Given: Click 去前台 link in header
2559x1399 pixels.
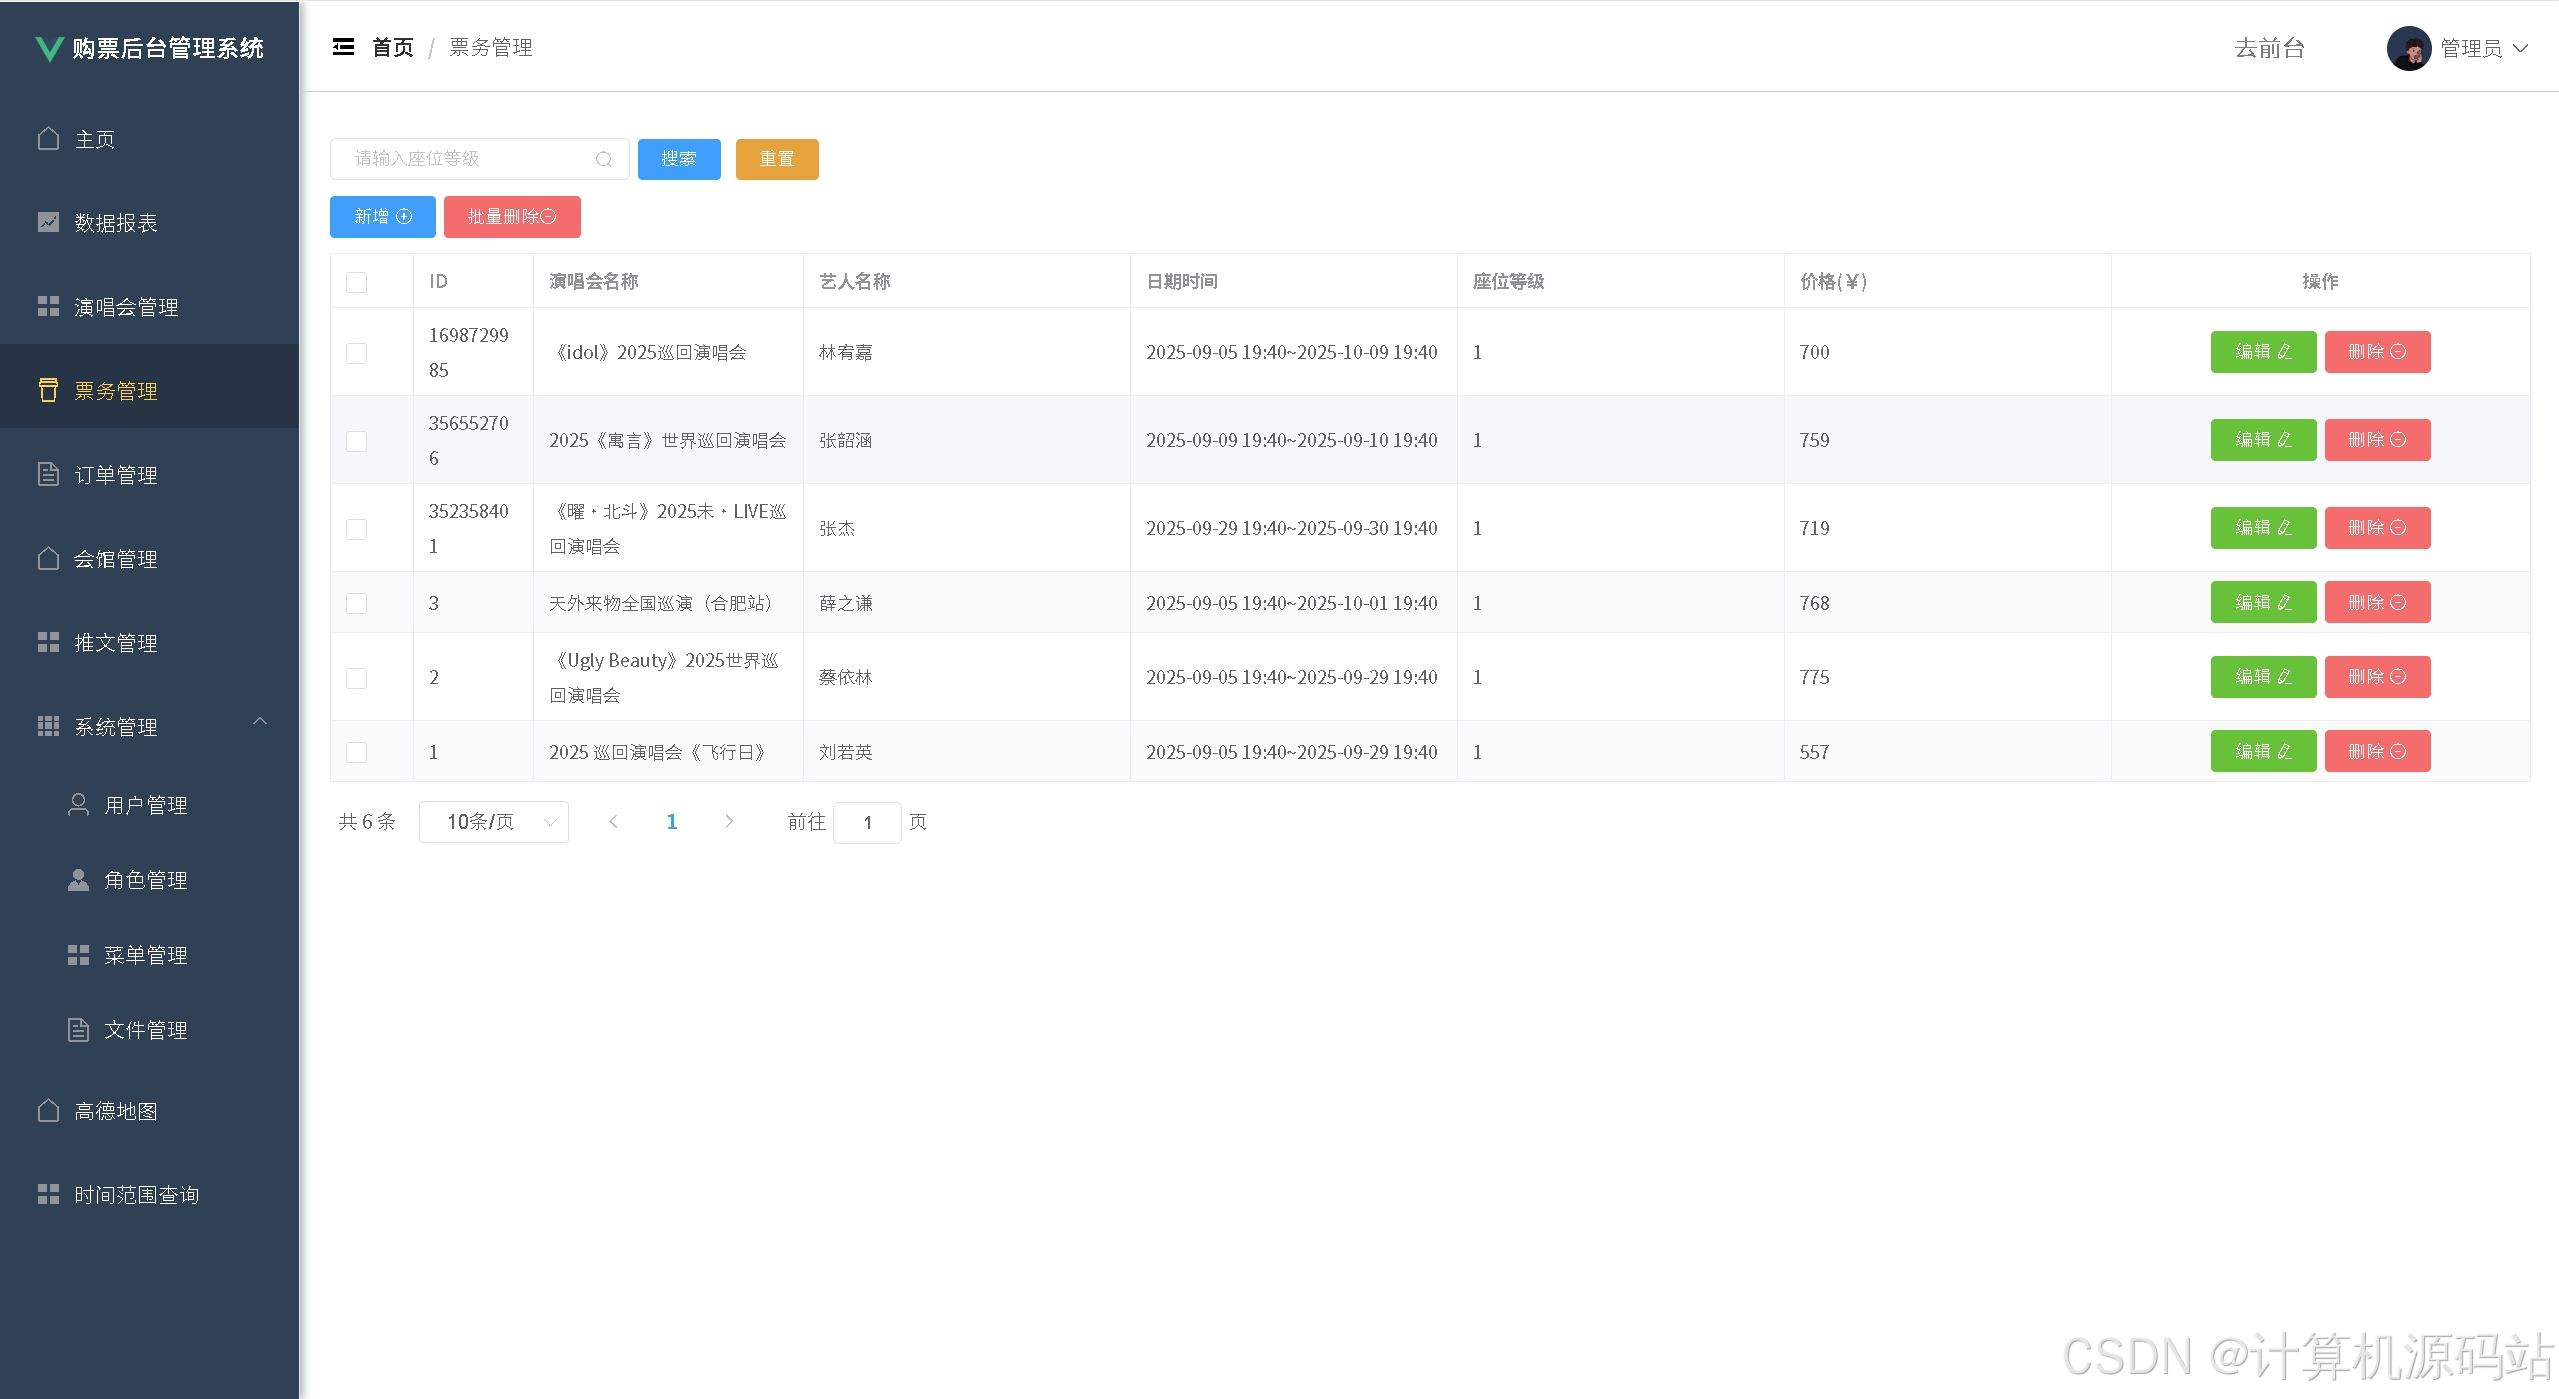Looking at the screenshot, I should point(2269,48).
